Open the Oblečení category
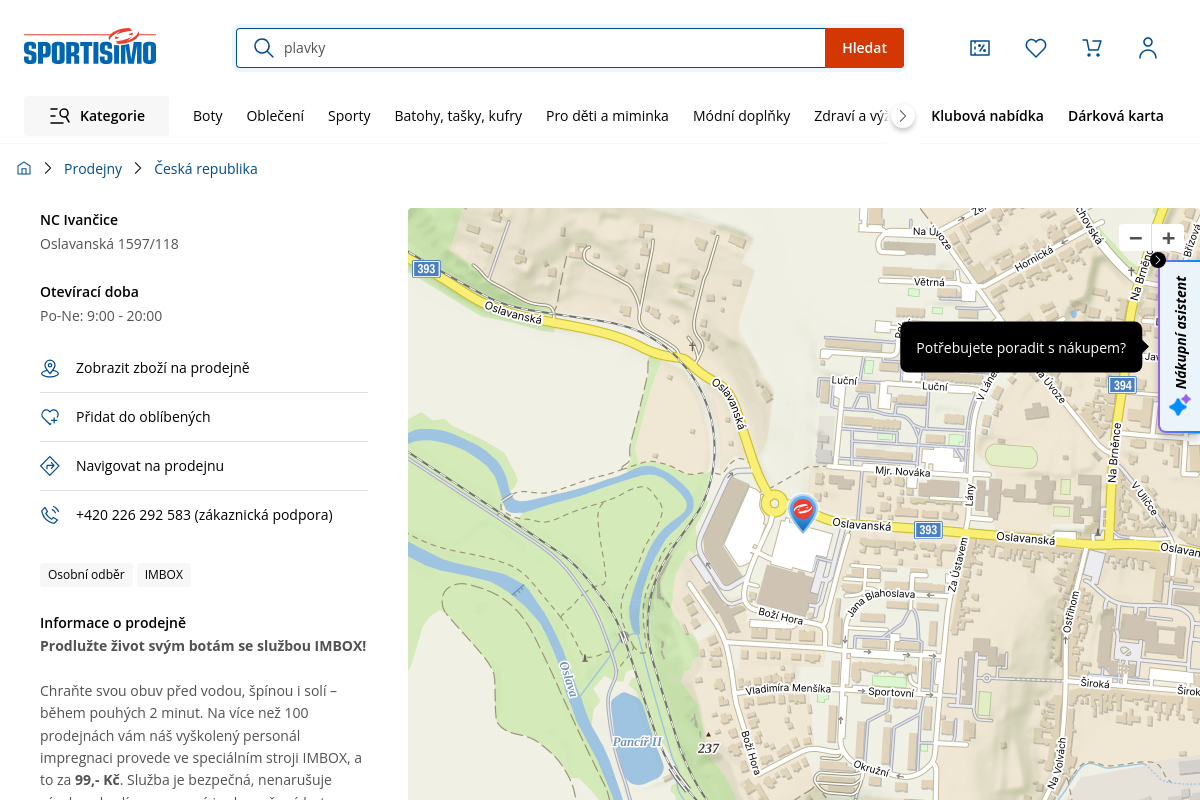This screenshot has width=1200, height=800. click(x=275, y=116)
